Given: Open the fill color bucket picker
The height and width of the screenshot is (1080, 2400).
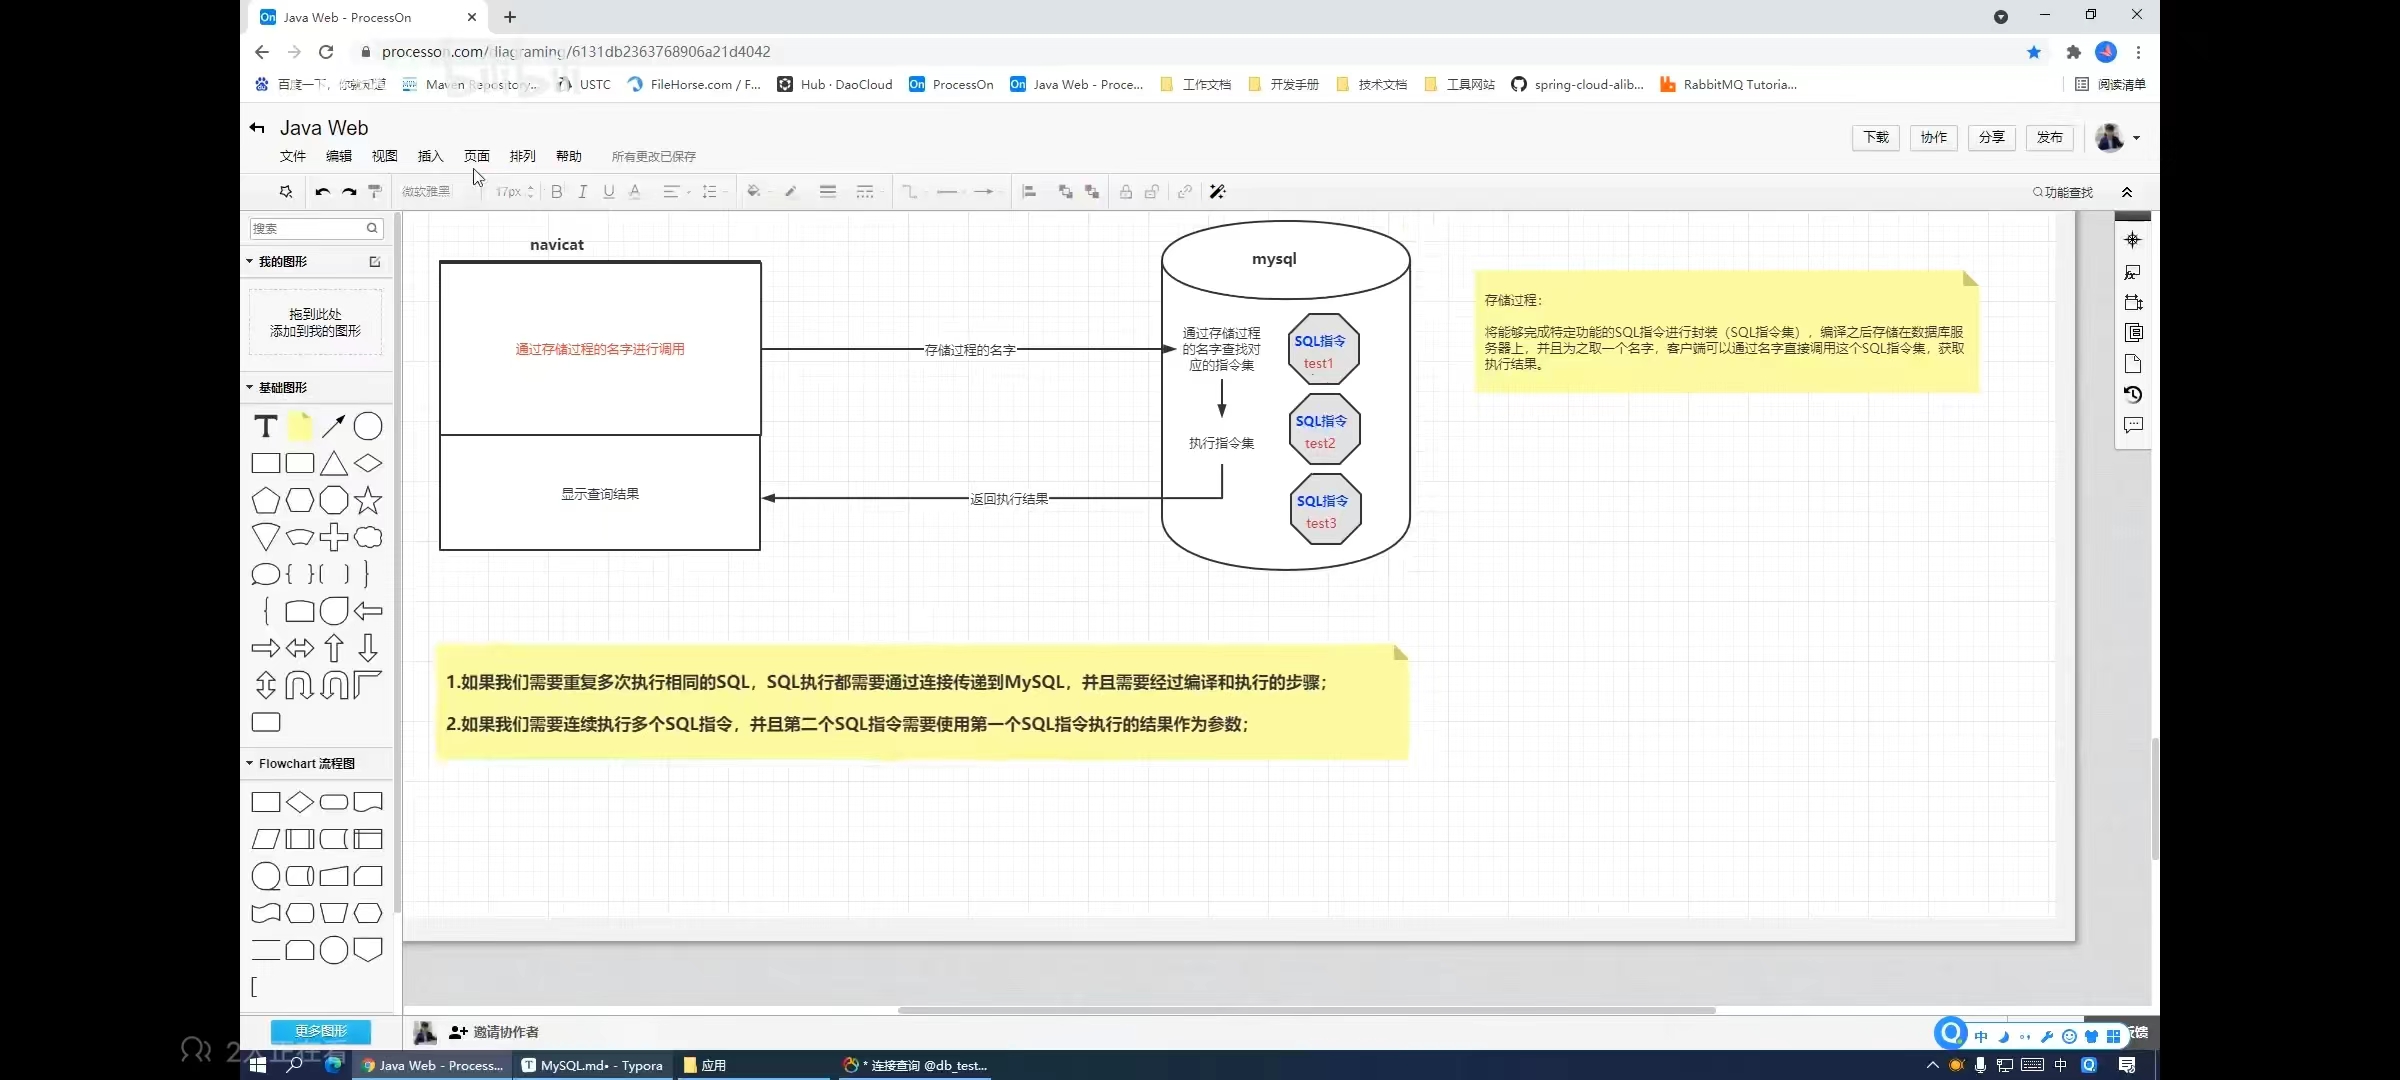Looking at the screenshot, I should pyautogui.click(x=753, y=192).
